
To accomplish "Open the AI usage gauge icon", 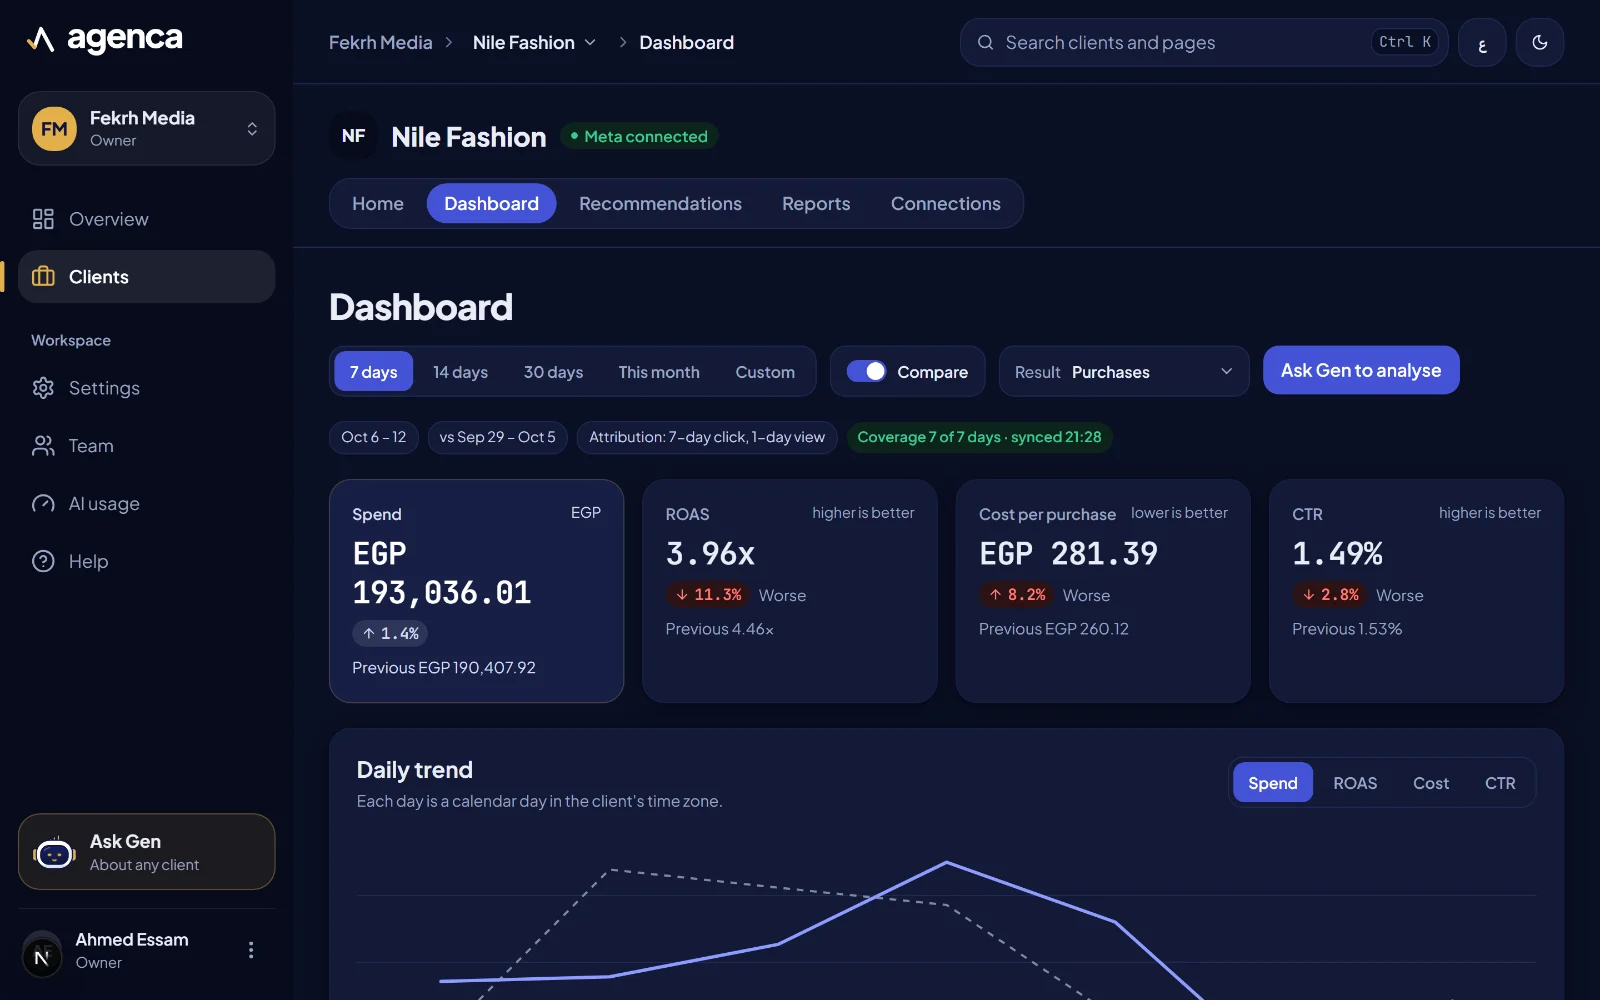I will [43, 504].
